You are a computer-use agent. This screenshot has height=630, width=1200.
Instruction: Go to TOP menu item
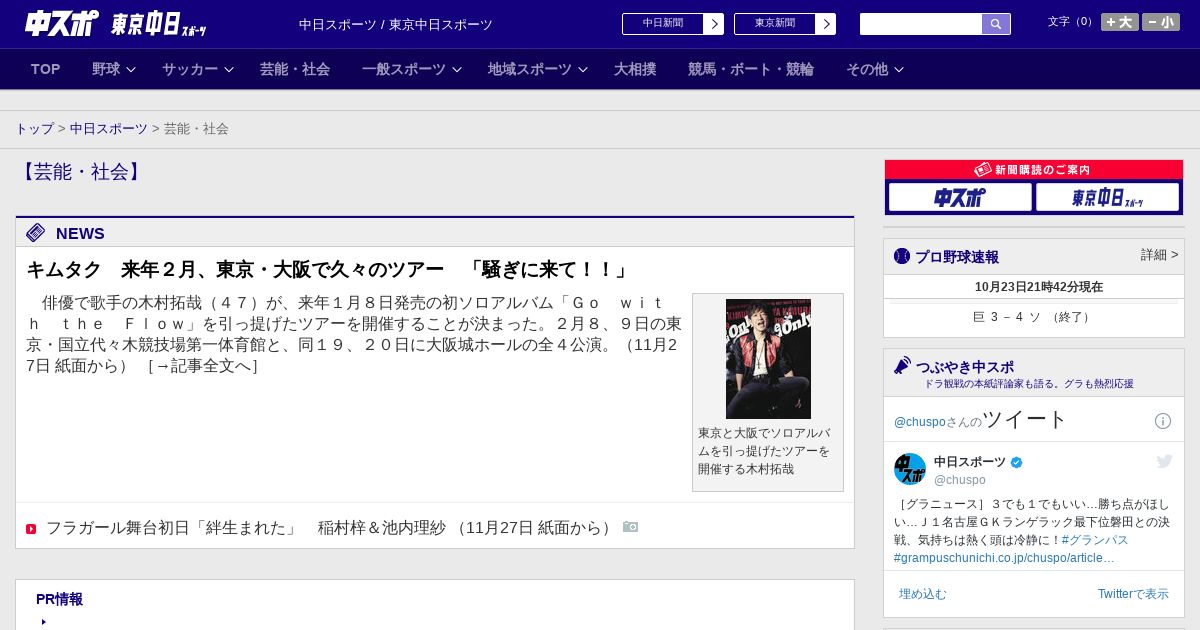[46, 69]
